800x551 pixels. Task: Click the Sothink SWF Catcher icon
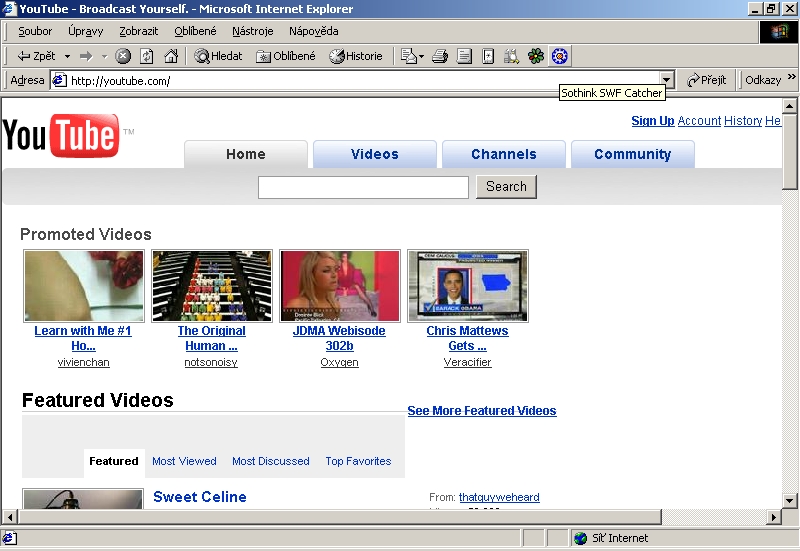[560, 56]
